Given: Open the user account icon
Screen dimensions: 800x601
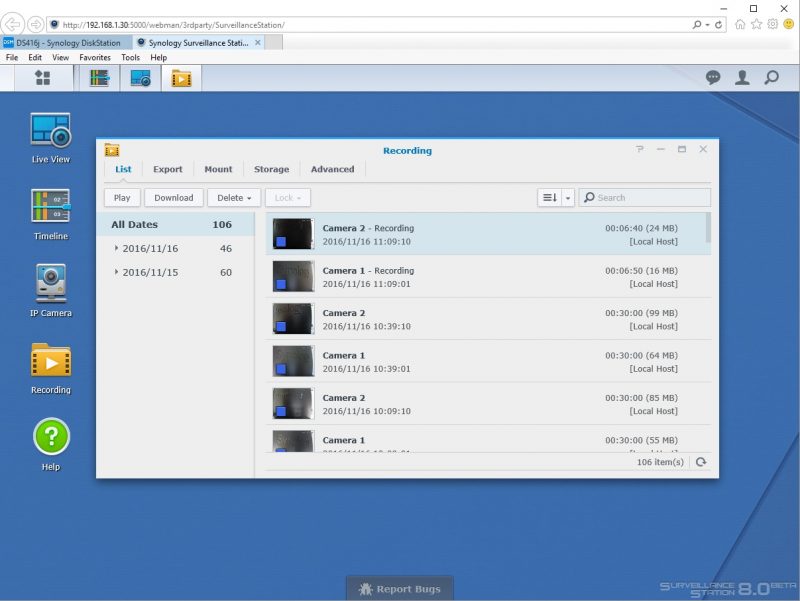Looking at the screenshot, I should click(742, 78).
